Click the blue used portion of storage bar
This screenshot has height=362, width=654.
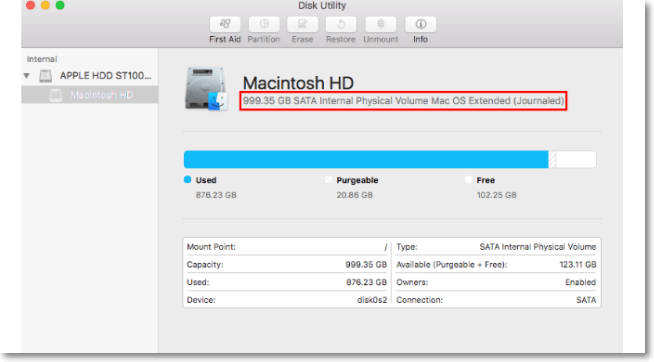click(x=366, y=159)
